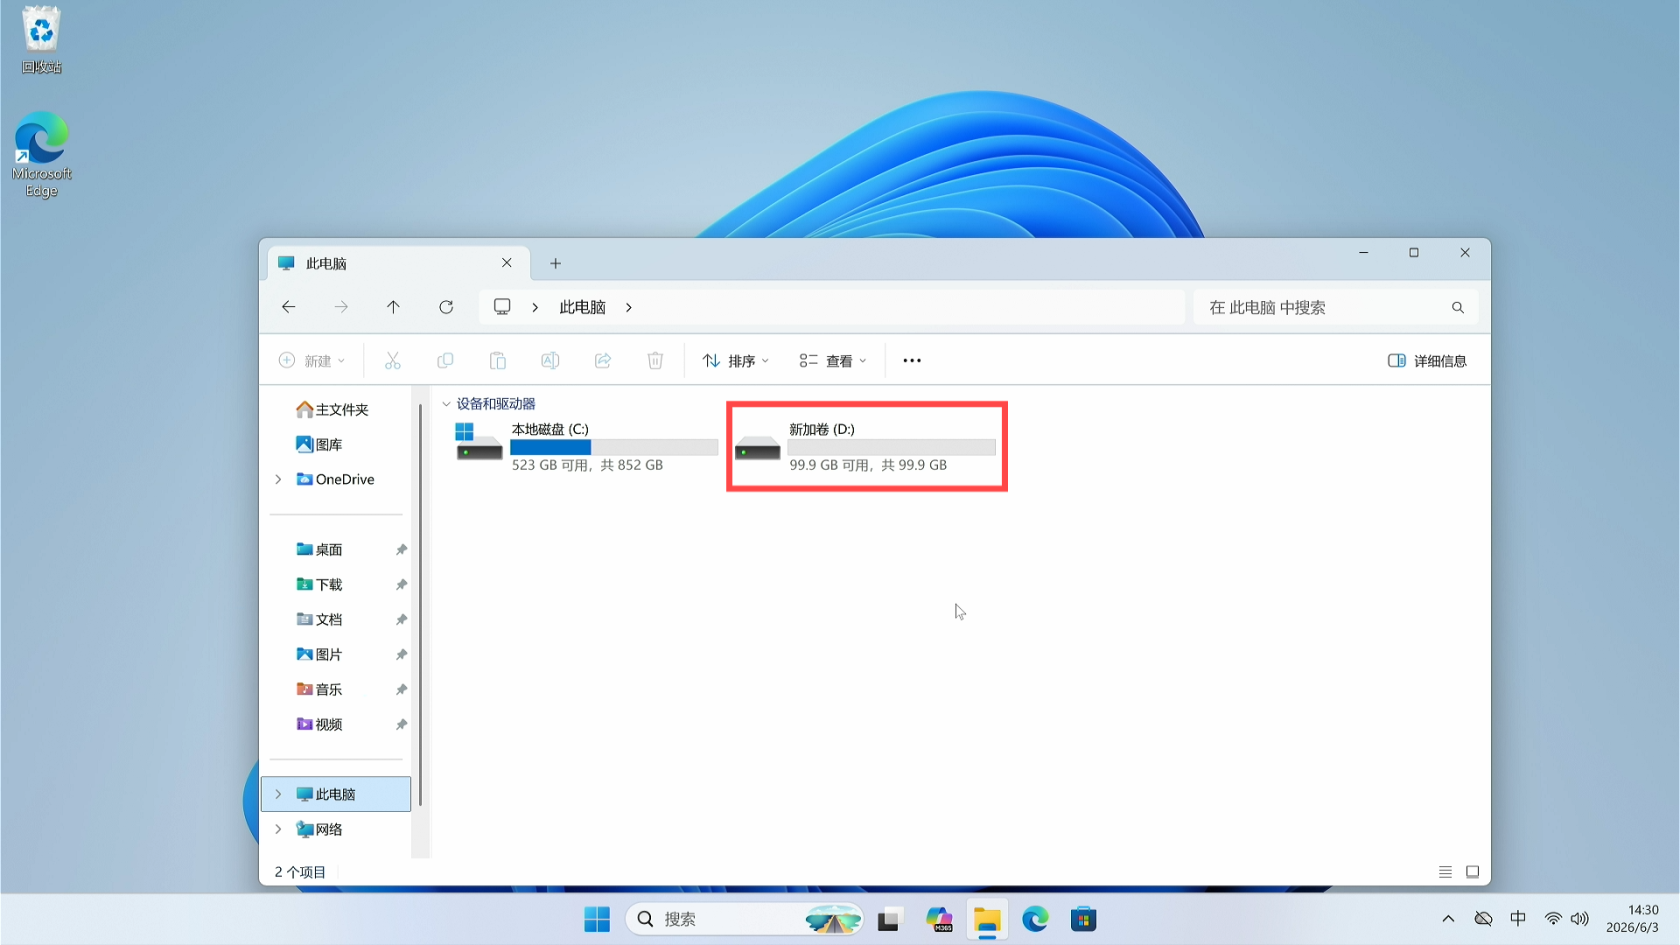The image size is (1680, 945).
Task: Unpin 桌面 using its pin icon
Action: click(x=401, y=550)
